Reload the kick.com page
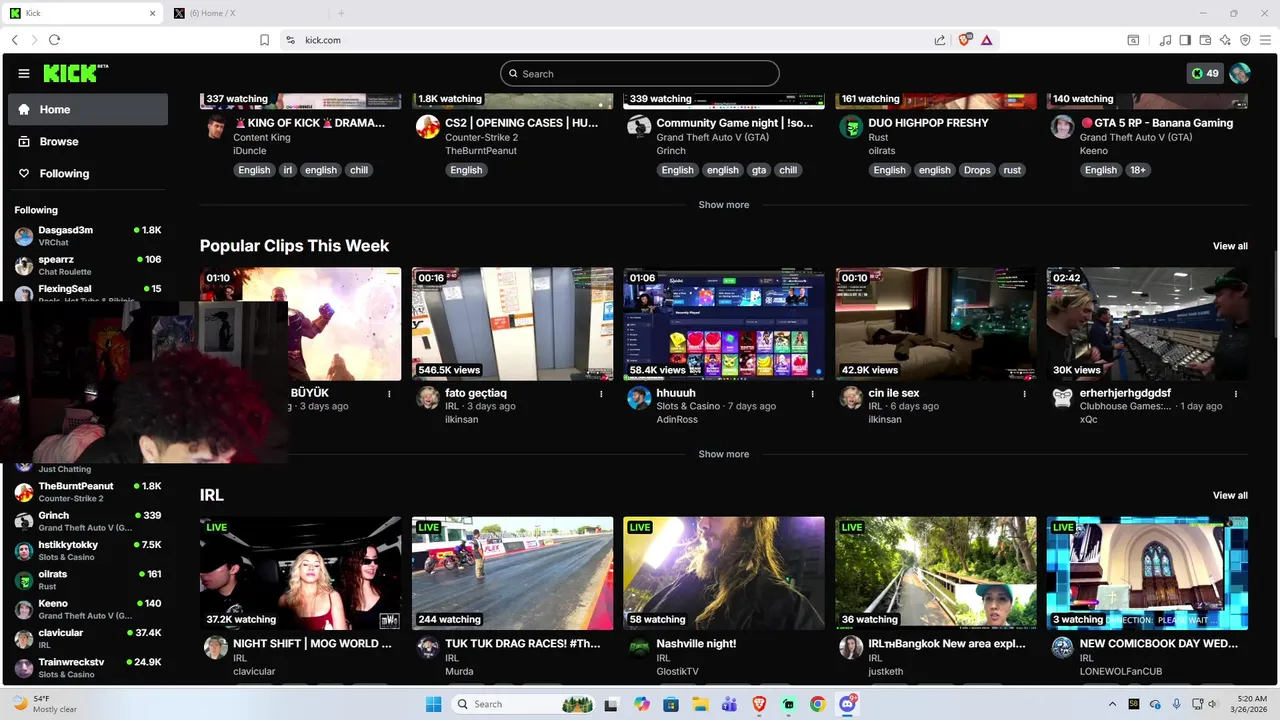1280x720 pixels. click(54, 40)
